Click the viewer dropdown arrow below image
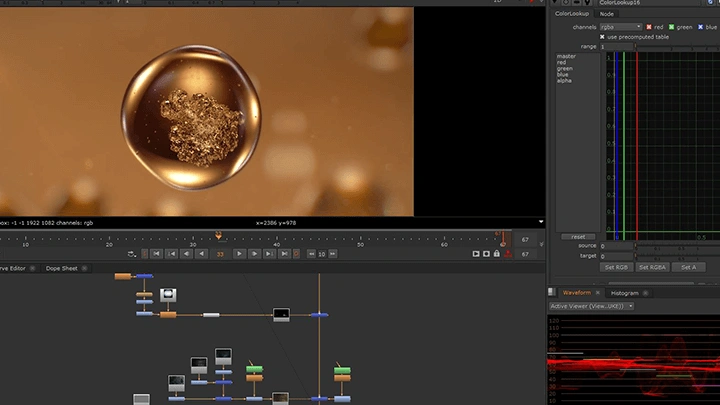 coord(541,222)
